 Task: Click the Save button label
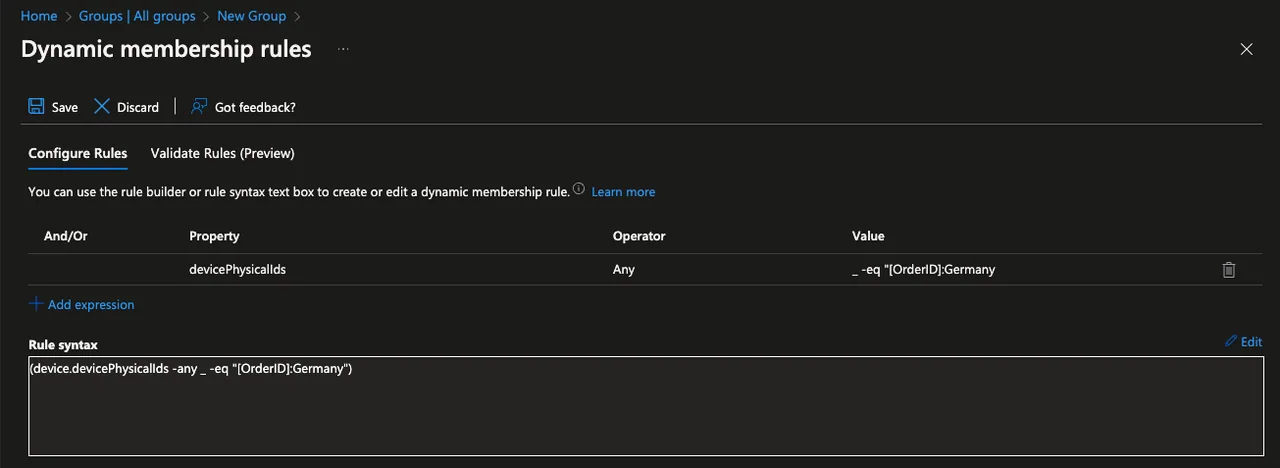[x=65, y=108]
